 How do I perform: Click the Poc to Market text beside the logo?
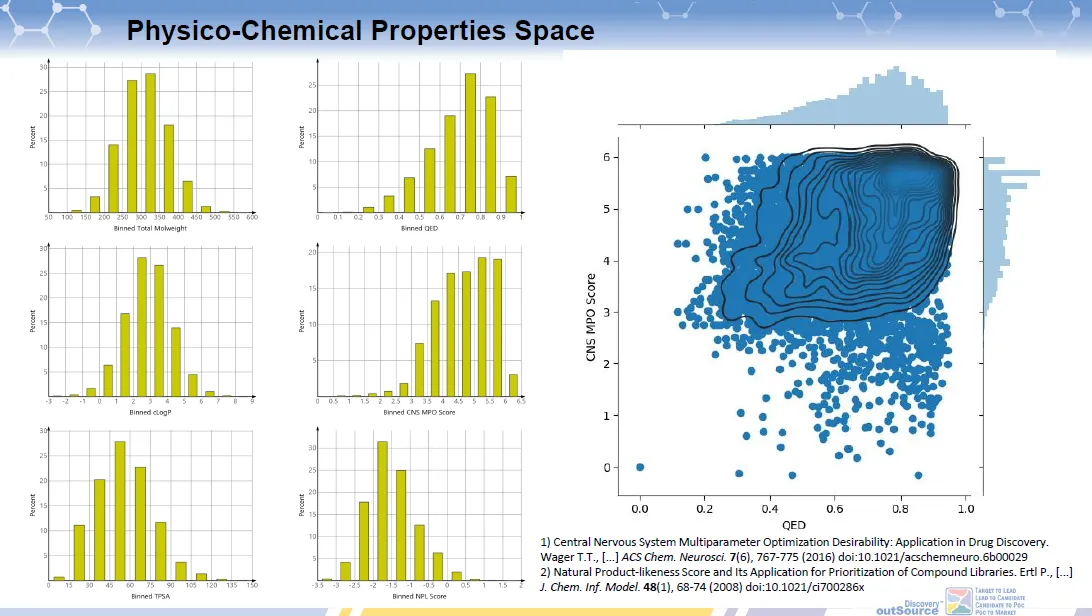pos(995,611)
